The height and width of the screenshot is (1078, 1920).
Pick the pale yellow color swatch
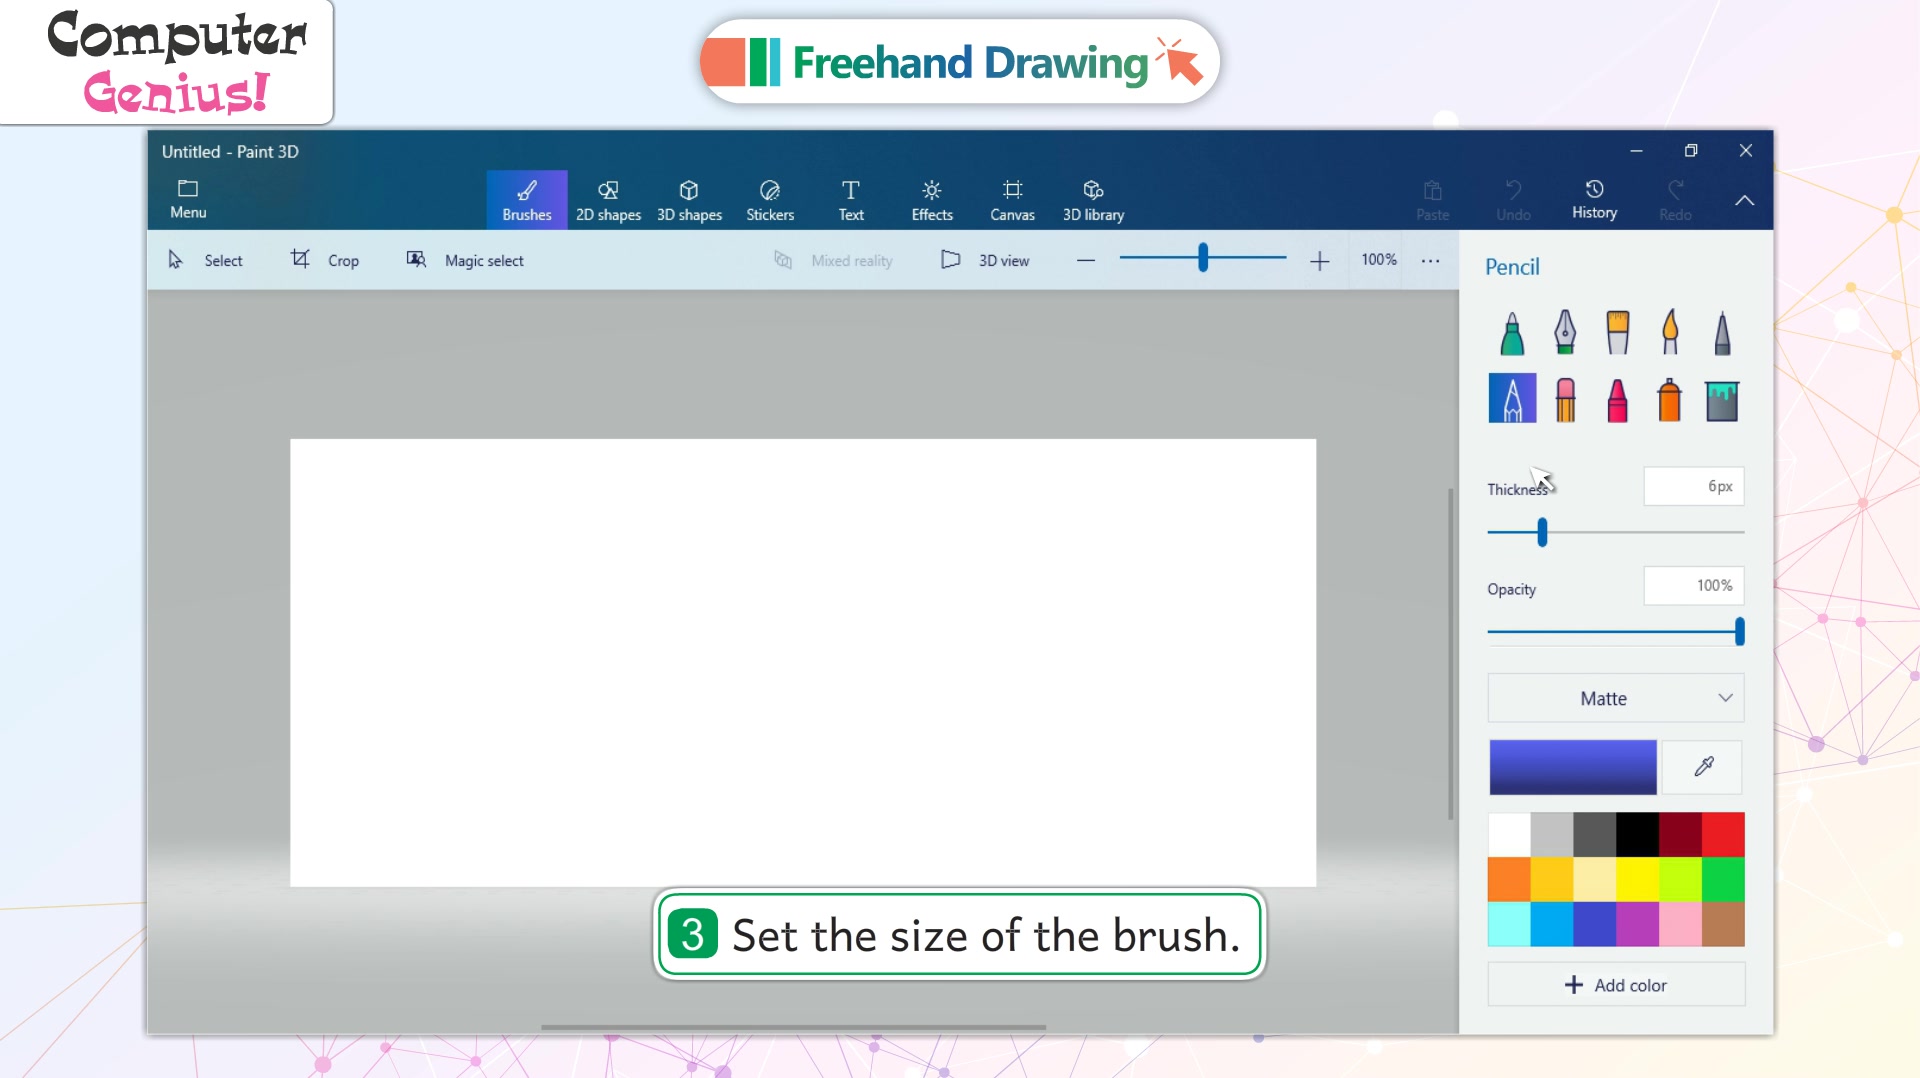[1595, 879]
